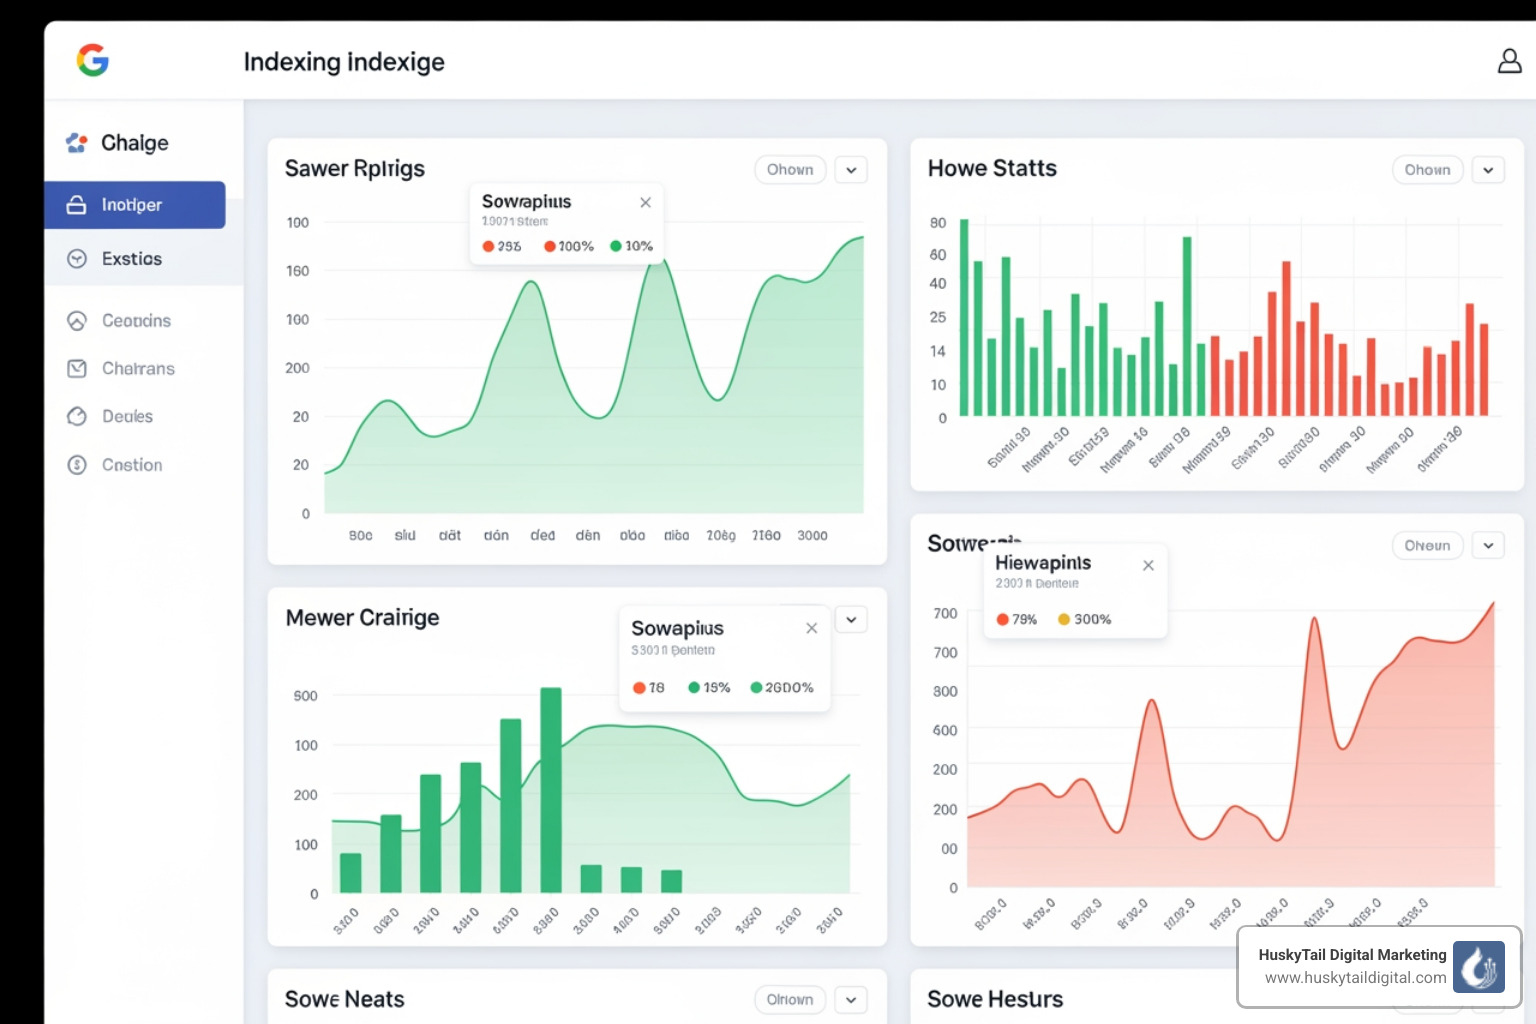
Task: Click the red 79% metric dot in Hiewapinls
Action: point(1003,619)
